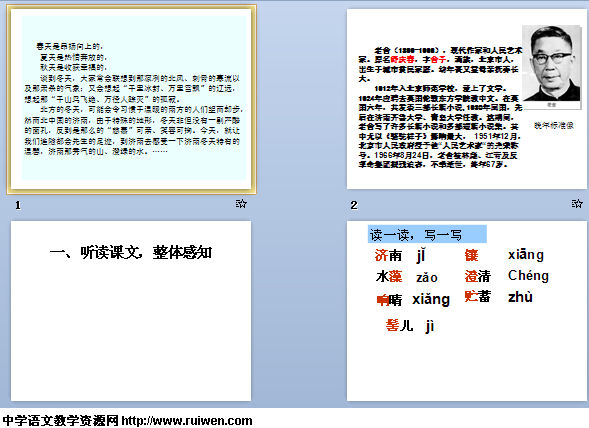
Task: Select the slide 2 thumbnail about Lao She
Action: tap(468, 99)
